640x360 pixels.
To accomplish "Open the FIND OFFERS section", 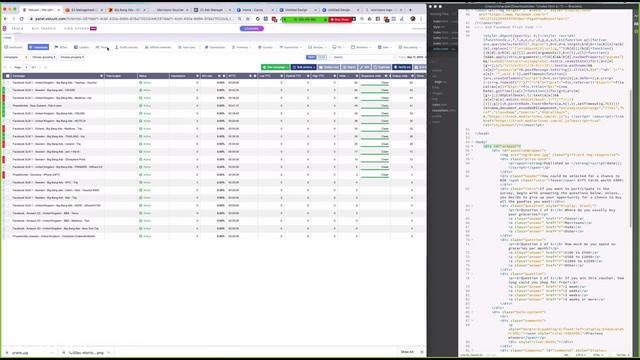I will tap(76, 29).
